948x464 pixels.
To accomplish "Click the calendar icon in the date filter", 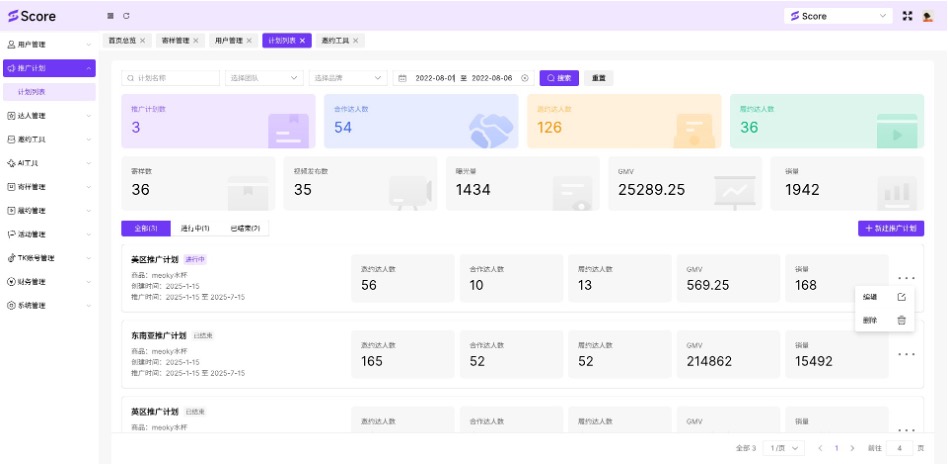I will pos(402,78).
